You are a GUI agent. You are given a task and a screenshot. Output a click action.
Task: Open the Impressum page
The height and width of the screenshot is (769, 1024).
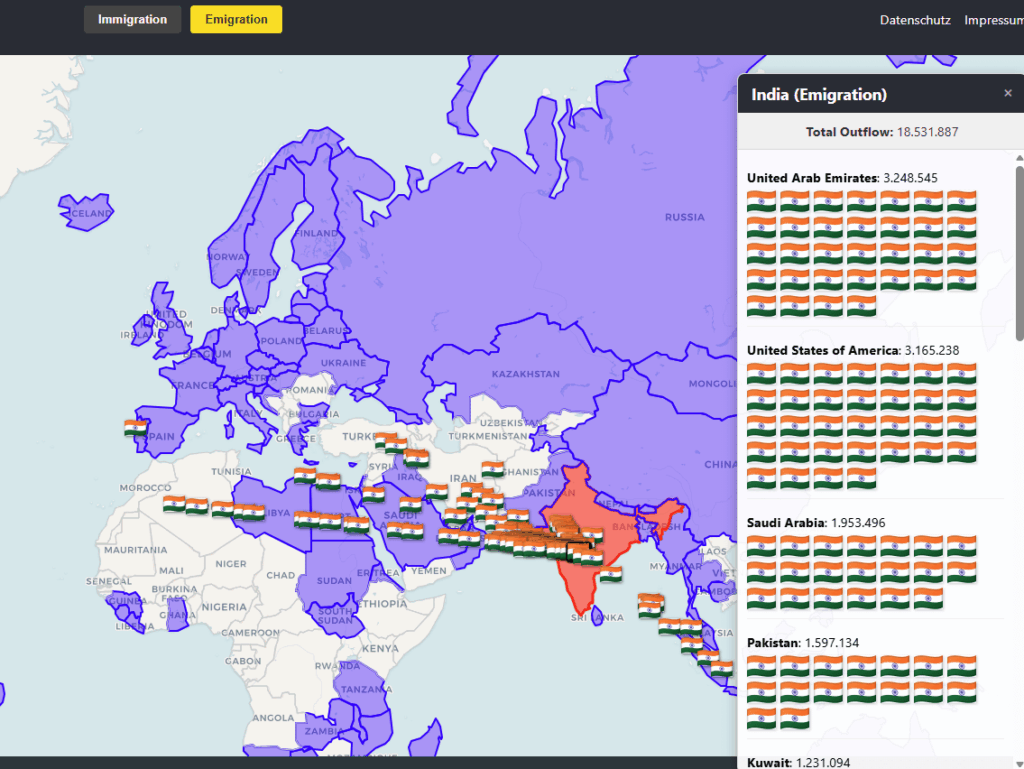pyautogui.click(x=994, y=20)
